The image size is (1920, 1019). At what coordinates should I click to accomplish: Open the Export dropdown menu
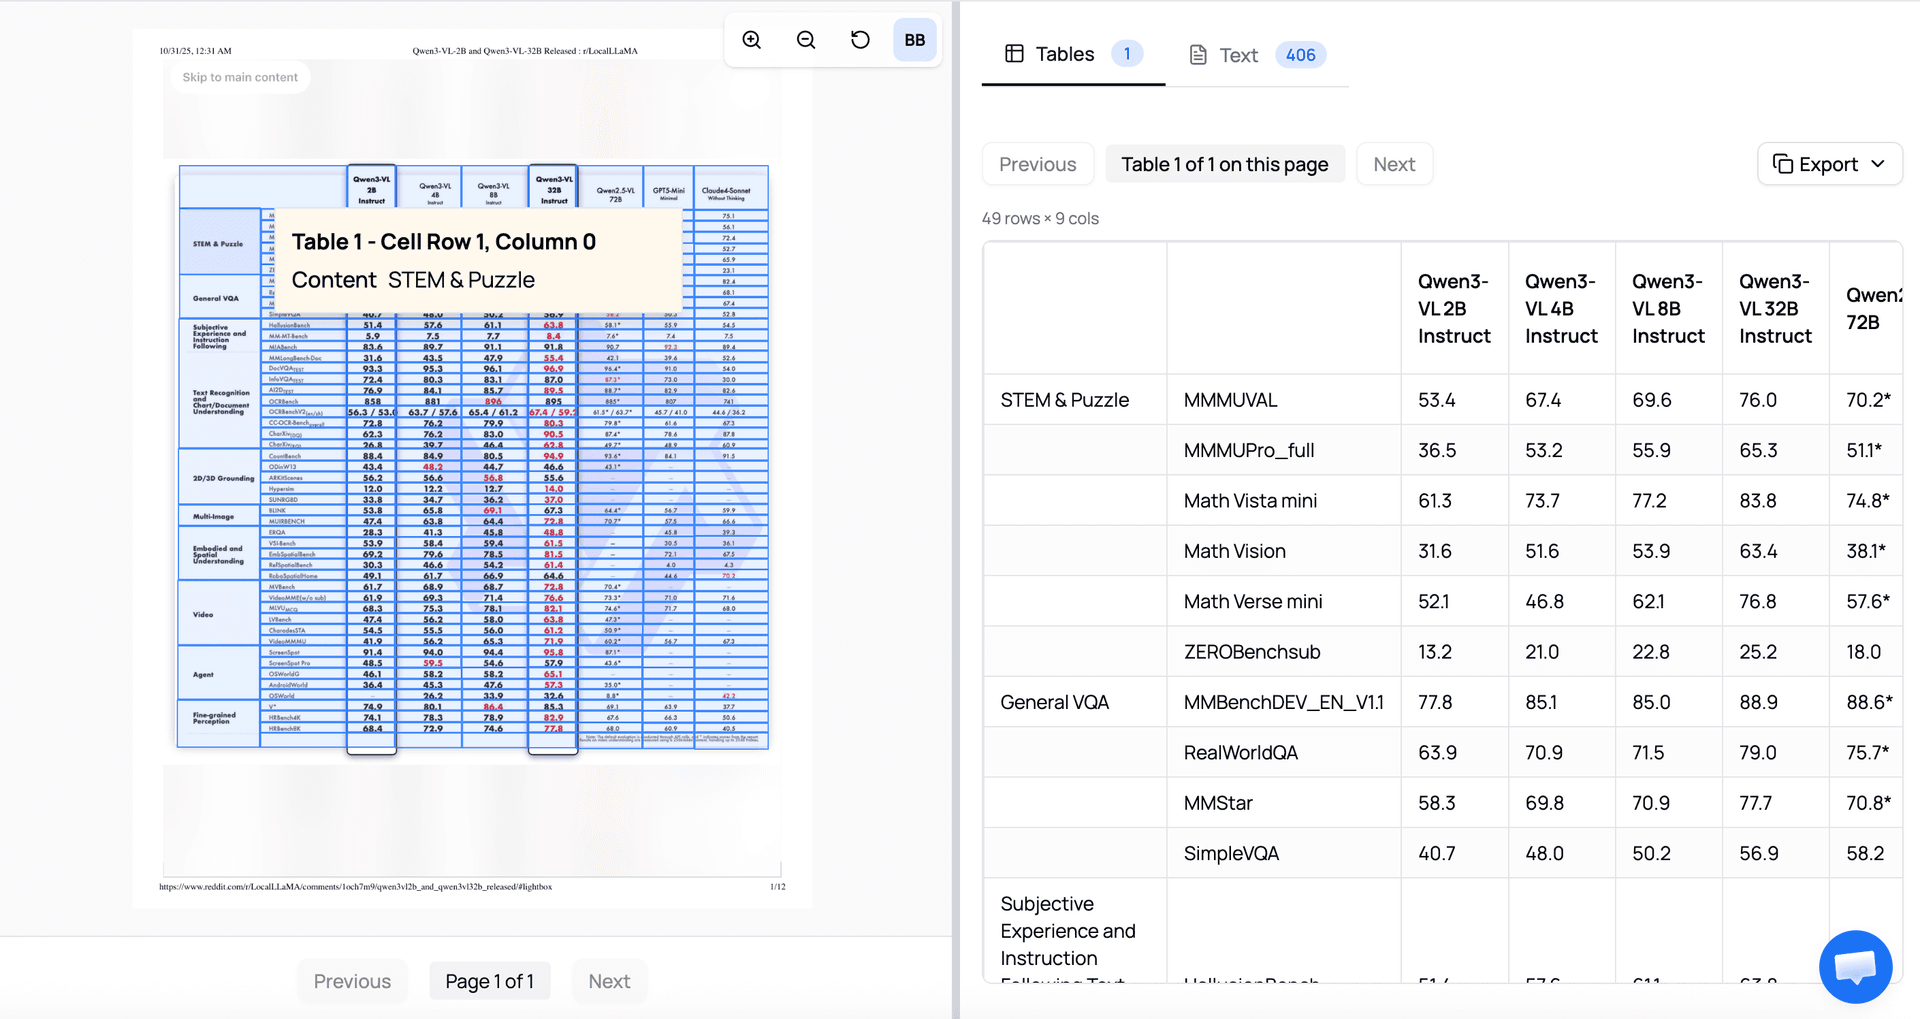tap(1828, 163)
